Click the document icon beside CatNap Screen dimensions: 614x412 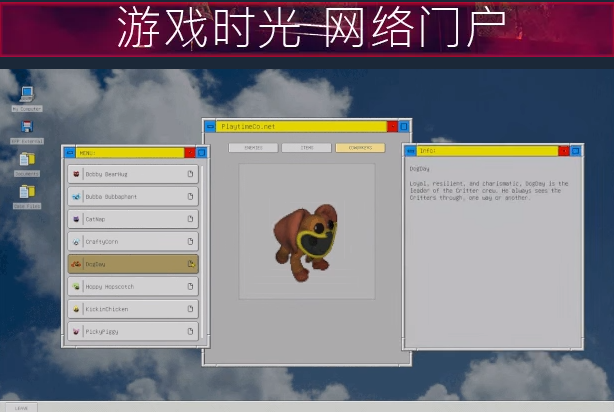(x=190, y=219)
